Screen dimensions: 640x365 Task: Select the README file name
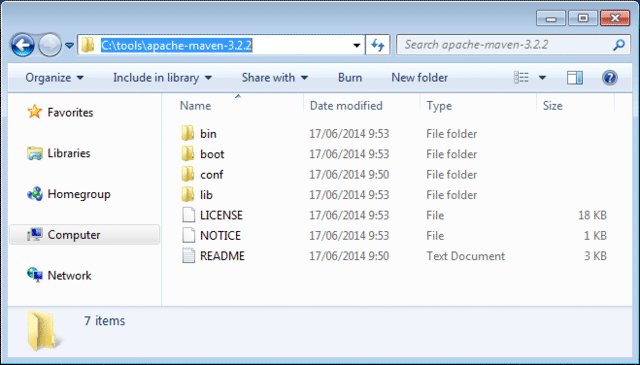tap(222, 256)
